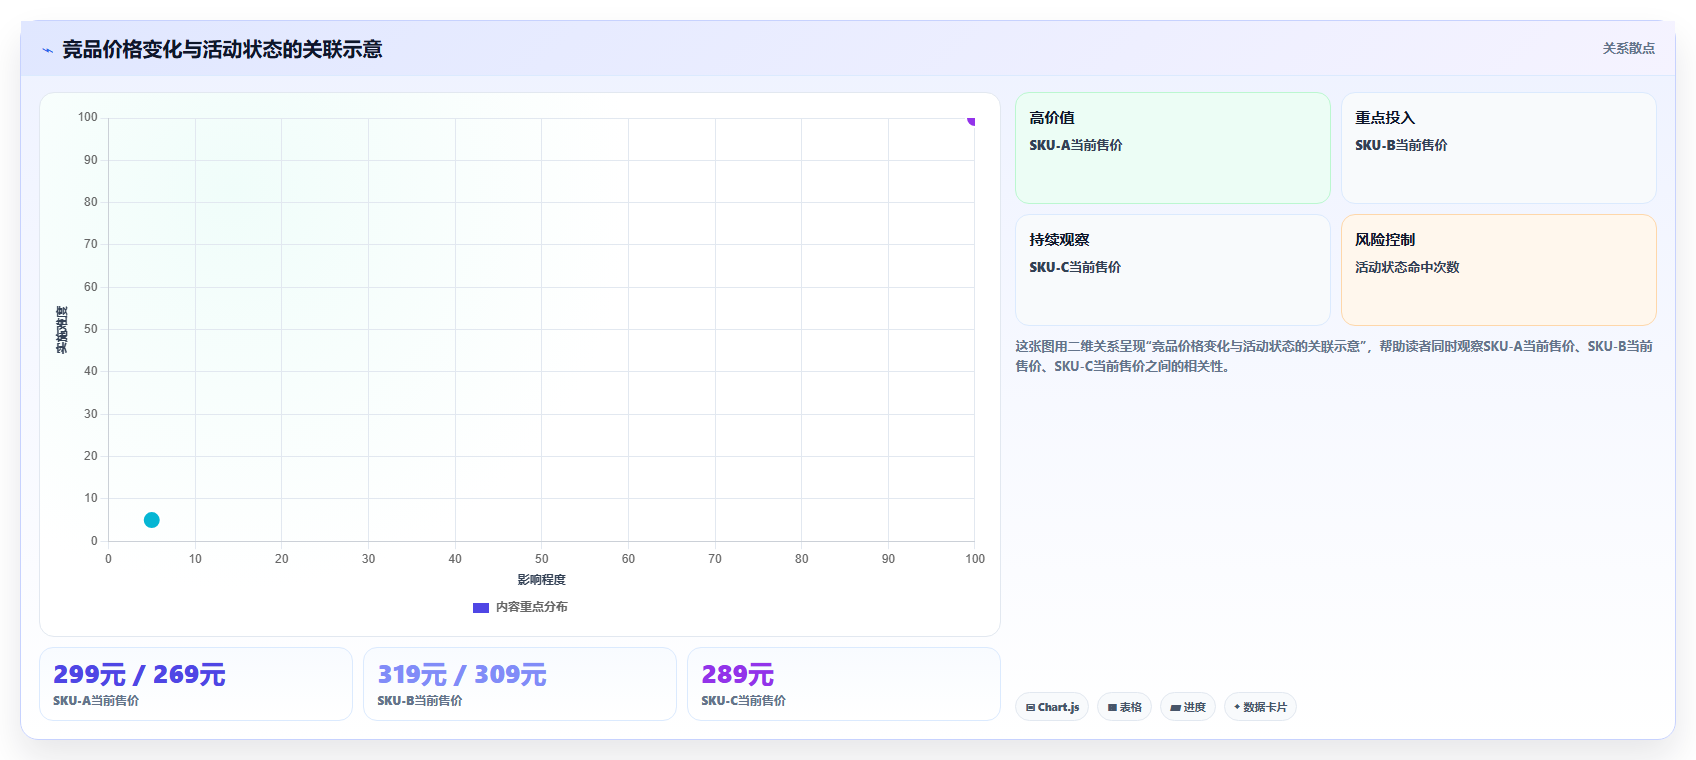Click 活动状态命中次数 text in 风险控制 card

pos(1407,267)
